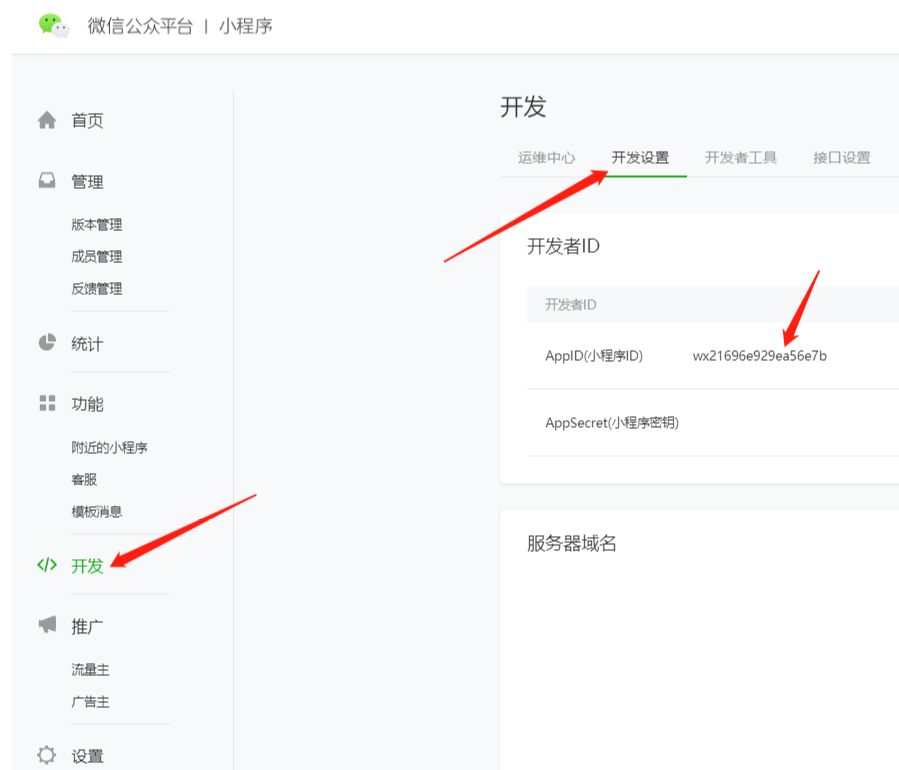Go to 广告主 page
The height and width of the screenshot is (770, 899).
pos(90,701)
